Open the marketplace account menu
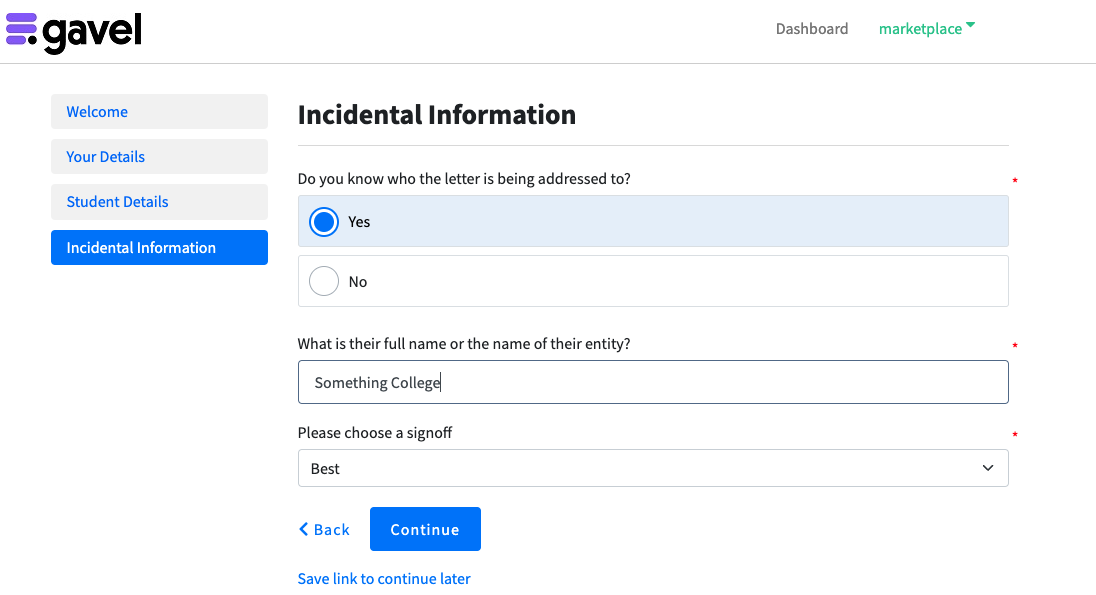This screenshot has width=1096, height=595. click(920, 29)
